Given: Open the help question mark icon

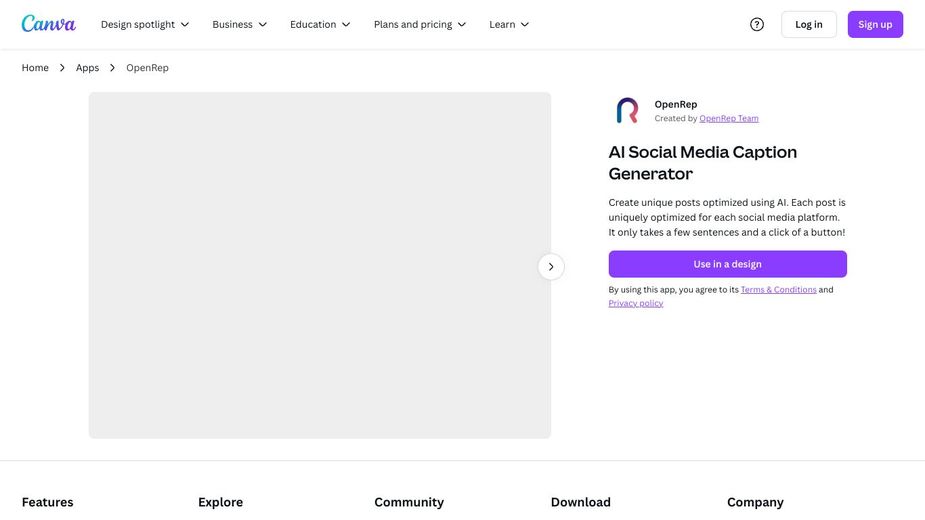Looking at the screenshot, I should point(757,24).
